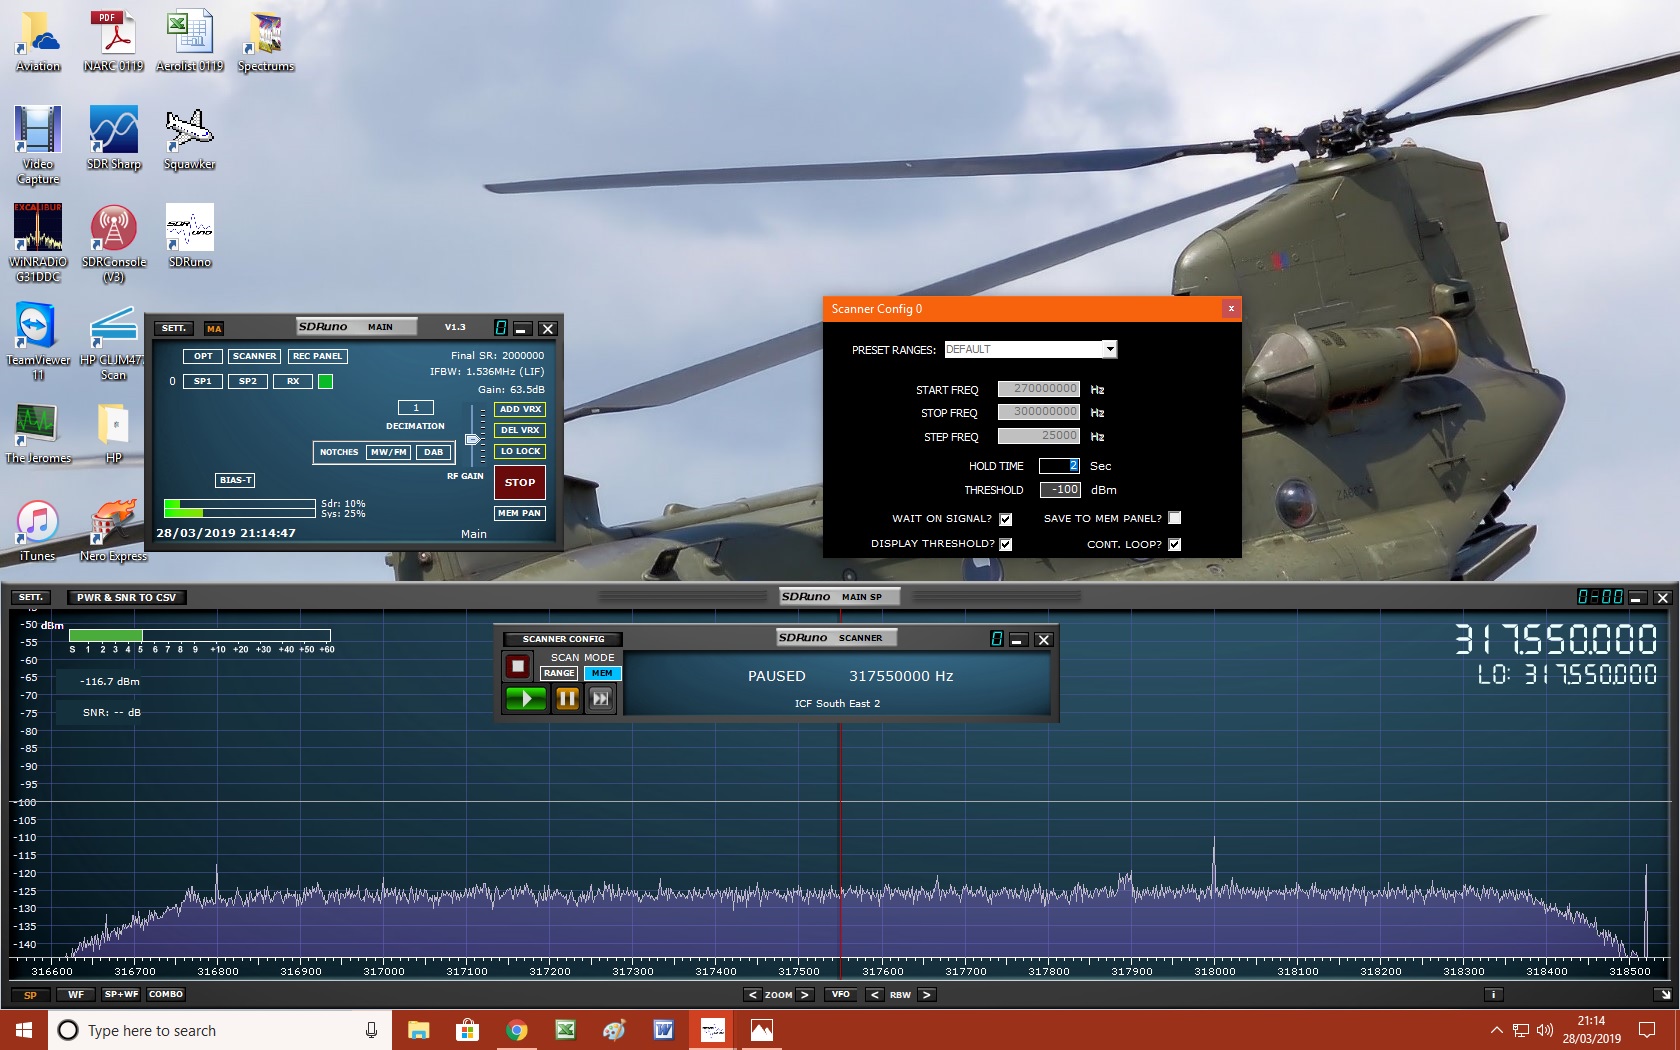Image resolution: width=1680 pixels, height=1050 pixels.
Task: Click PWR & SNR TO CSV button
Action: coord(127,598)
